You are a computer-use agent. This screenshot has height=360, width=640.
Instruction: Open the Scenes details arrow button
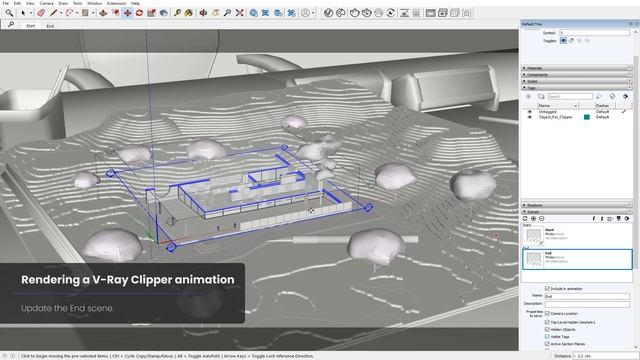coord(627,219)
